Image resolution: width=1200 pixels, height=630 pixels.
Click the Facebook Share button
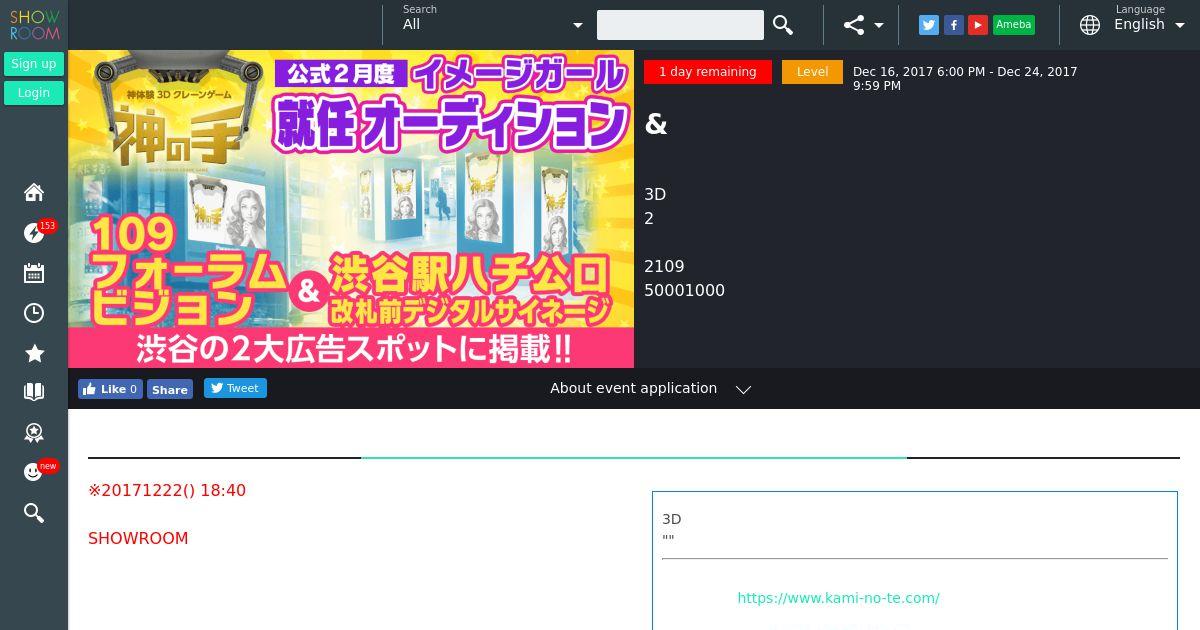170,389
